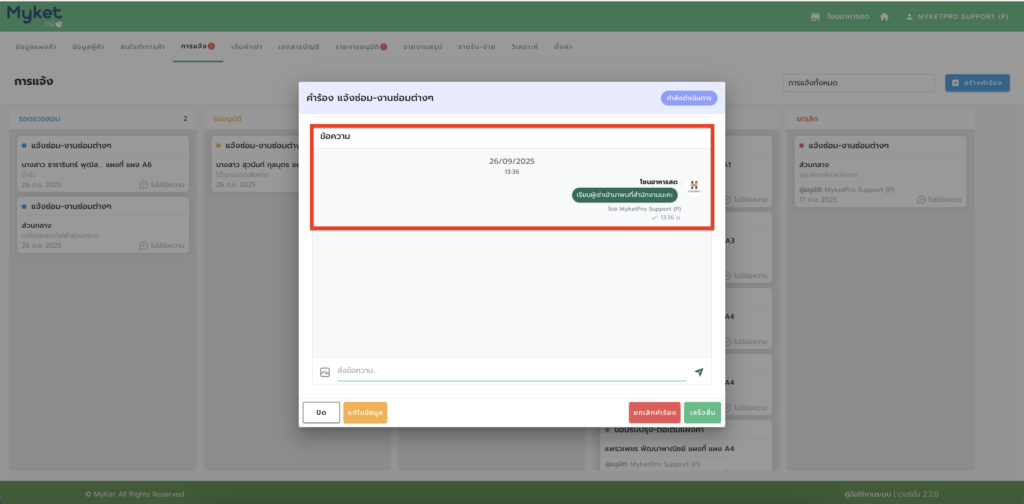
Task: Open the รายการอนุมัติ tab
Action: click(362, 47)
